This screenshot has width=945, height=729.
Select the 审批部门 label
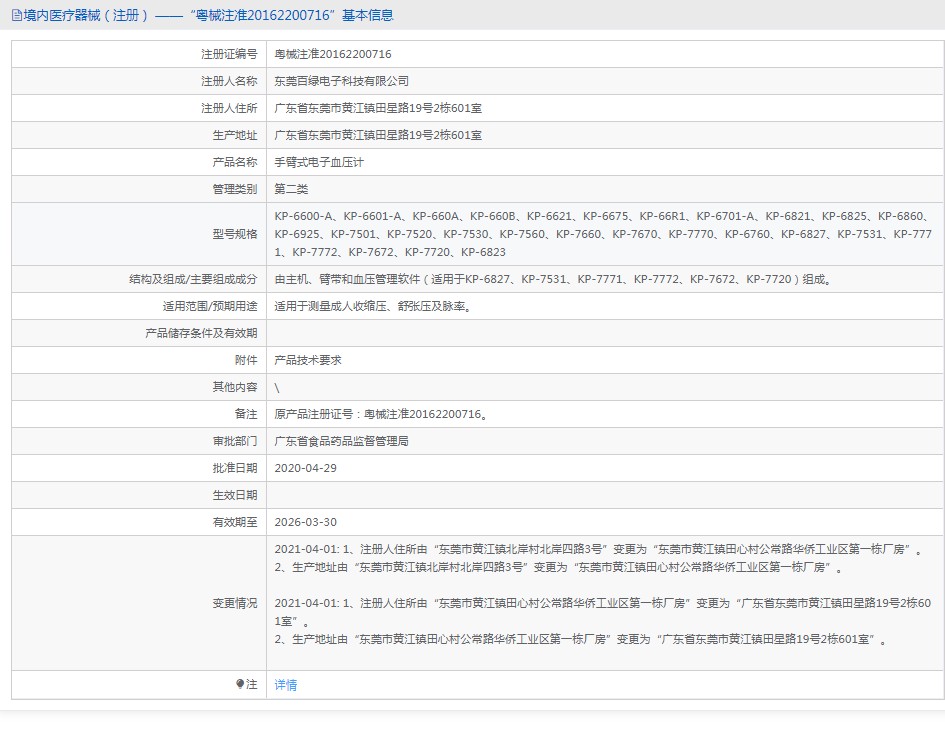point(235,441)
